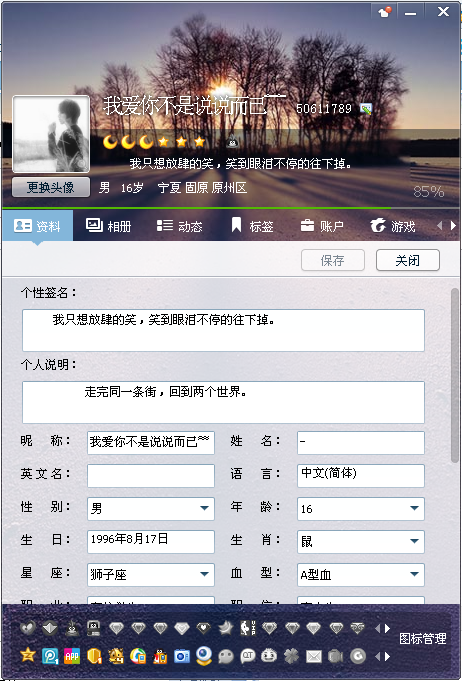Click the QQ game penguin icon
The height and width of the screenshot is (681, 462).
(x=160, y=656)
